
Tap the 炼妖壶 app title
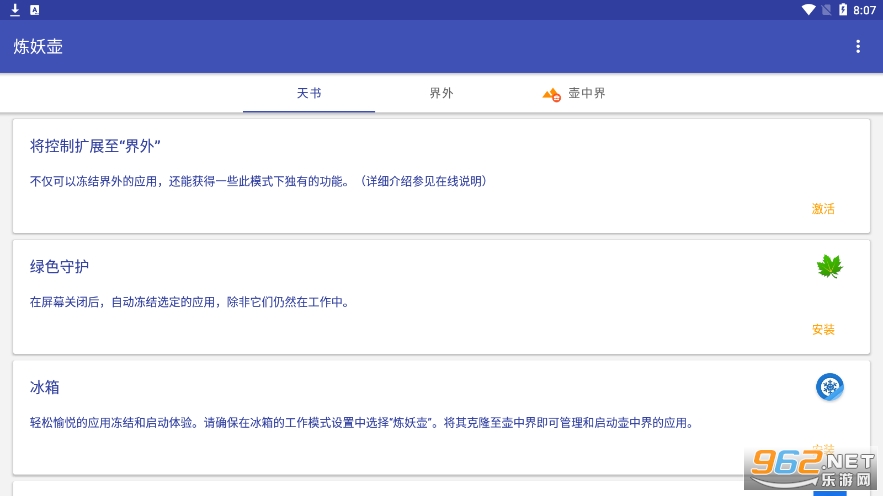click(38, 46)
